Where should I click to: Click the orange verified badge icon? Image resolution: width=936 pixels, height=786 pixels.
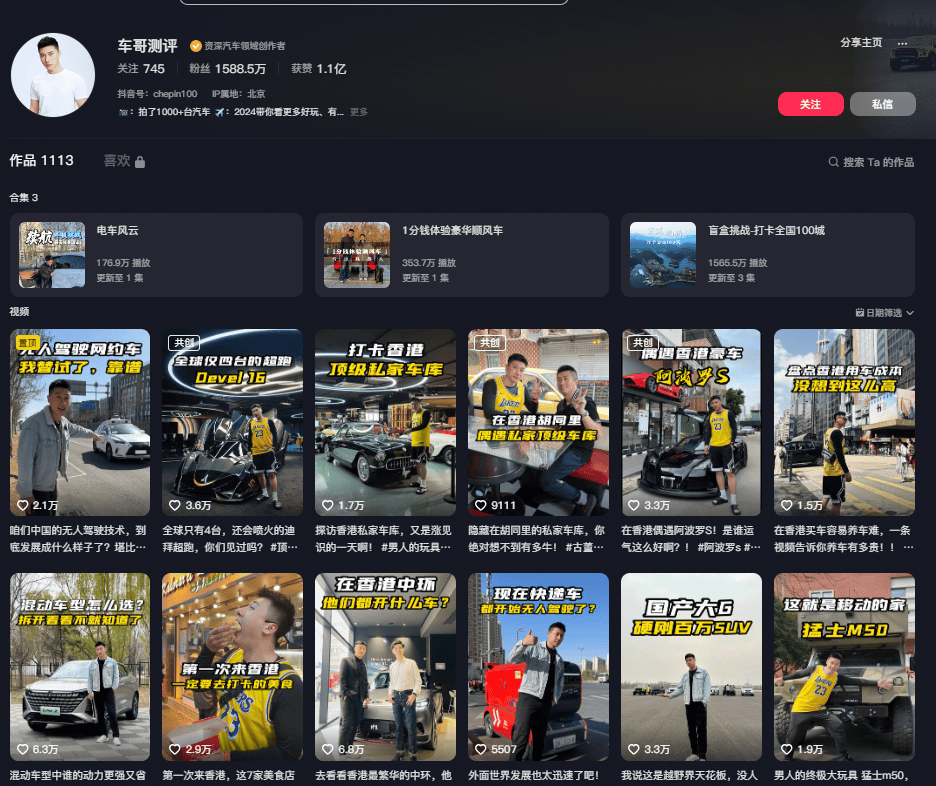pos(195,45)
